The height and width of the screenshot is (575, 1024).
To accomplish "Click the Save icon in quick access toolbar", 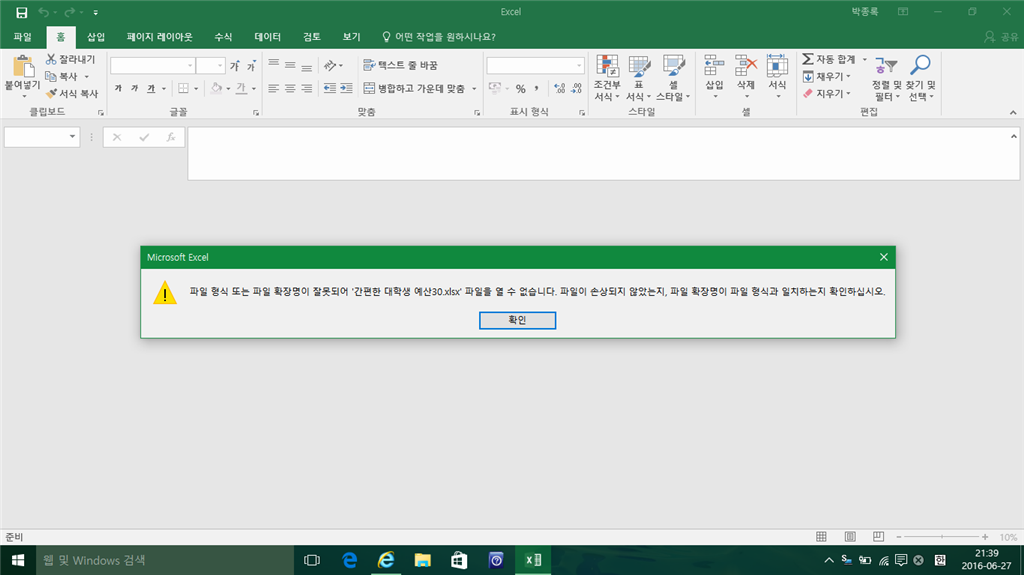I will pos(22,12).
